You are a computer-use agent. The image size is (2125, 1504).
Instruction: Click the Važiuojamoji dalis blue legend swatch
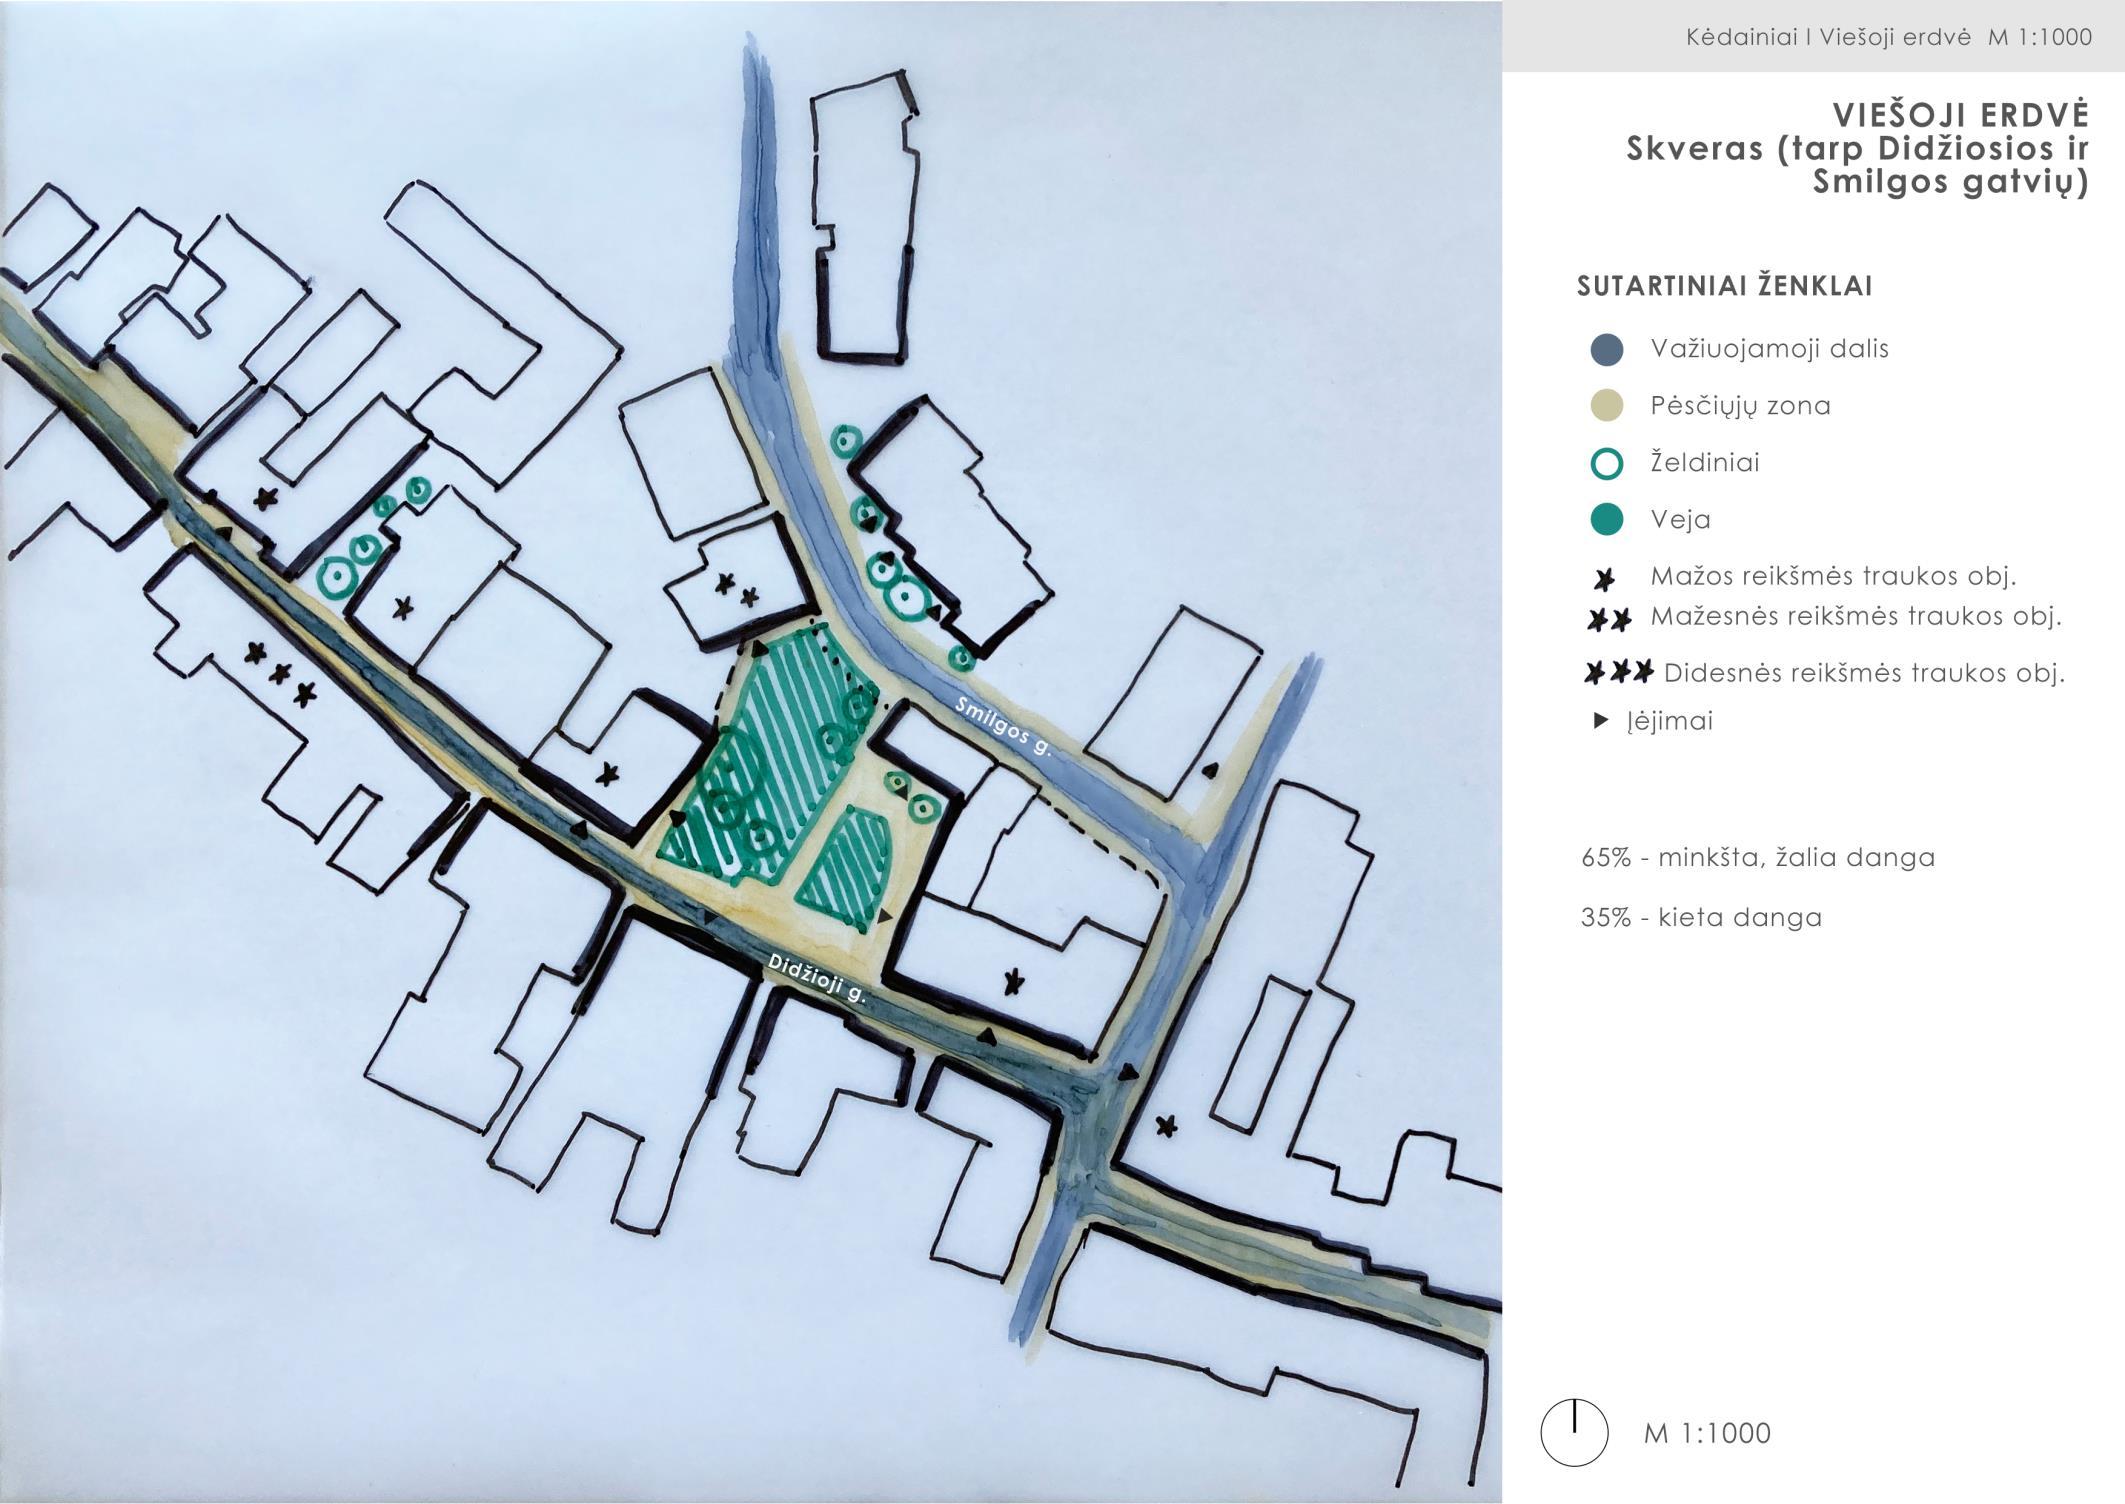(x=1606, y=349)
